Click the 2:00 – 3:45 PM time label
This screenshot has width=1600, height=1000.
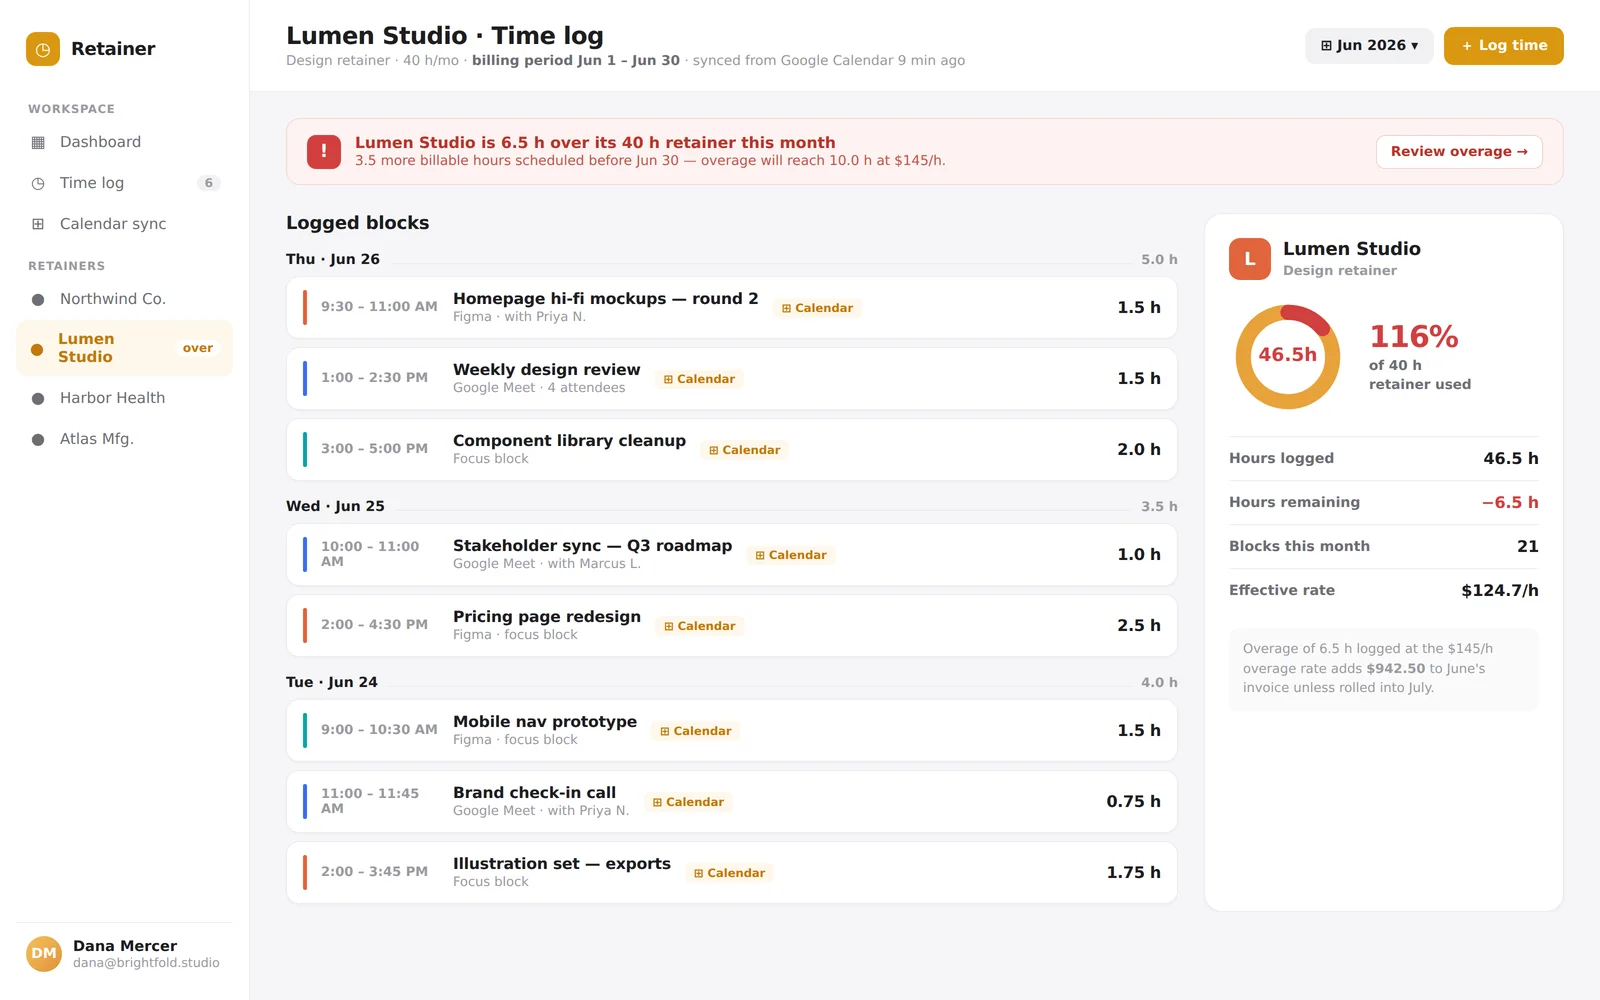[x=374, y=872]
